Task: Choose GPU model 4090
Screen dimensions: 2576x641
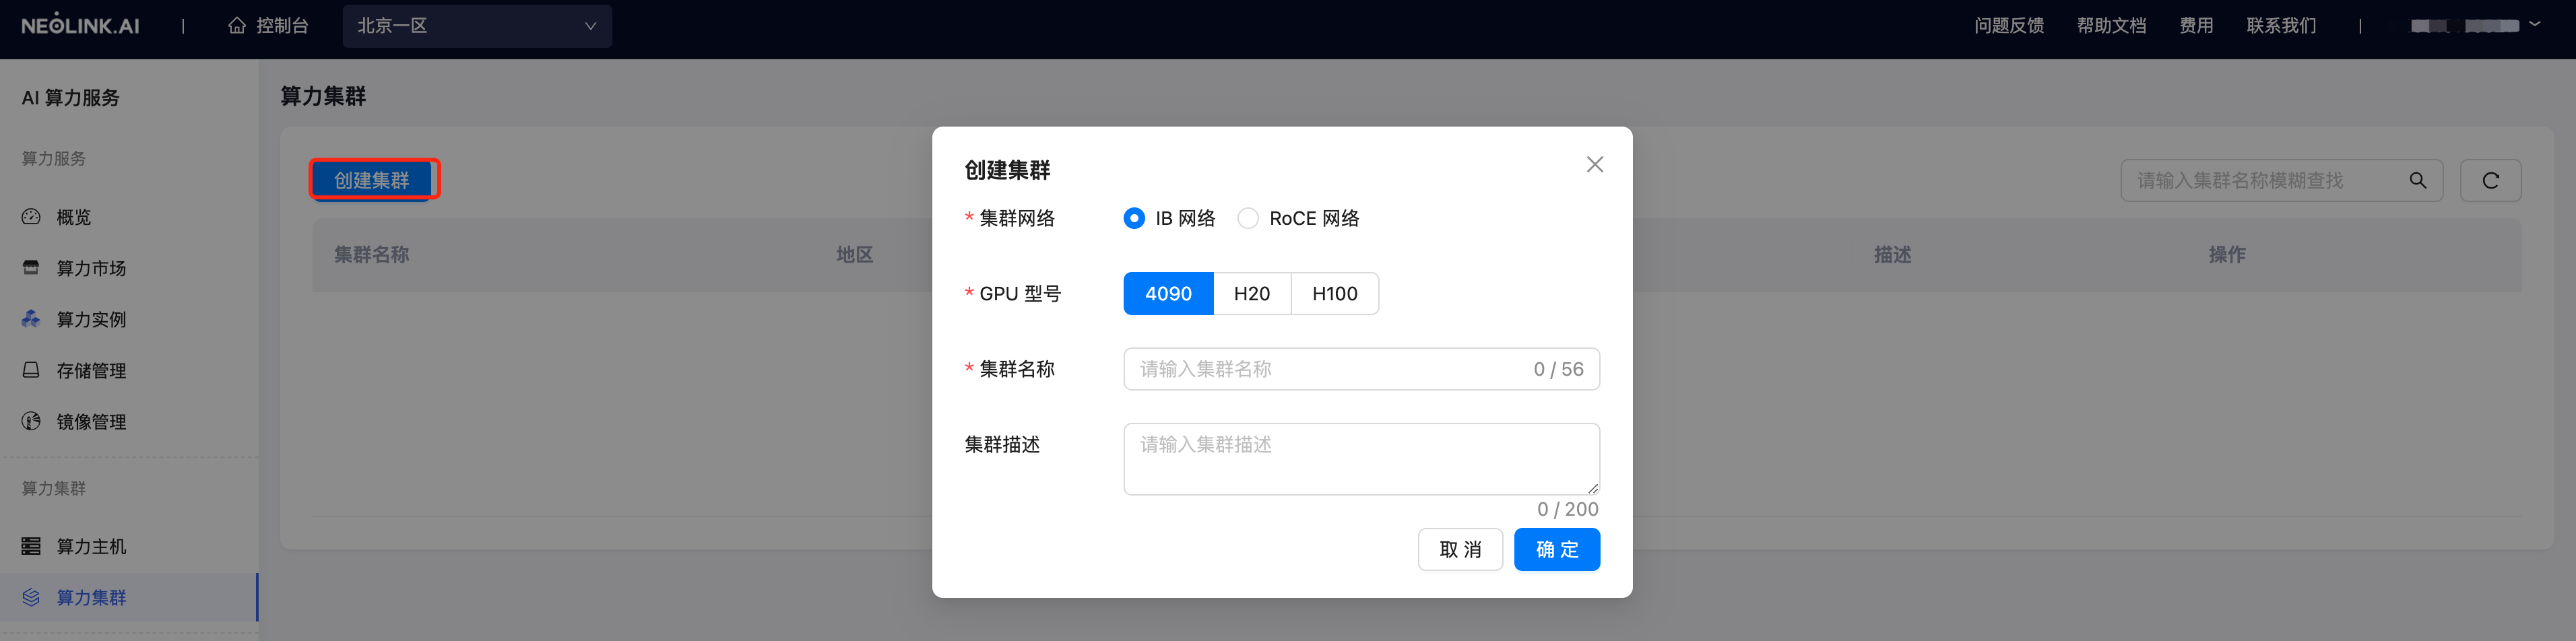Action: tap(1168, 293)
